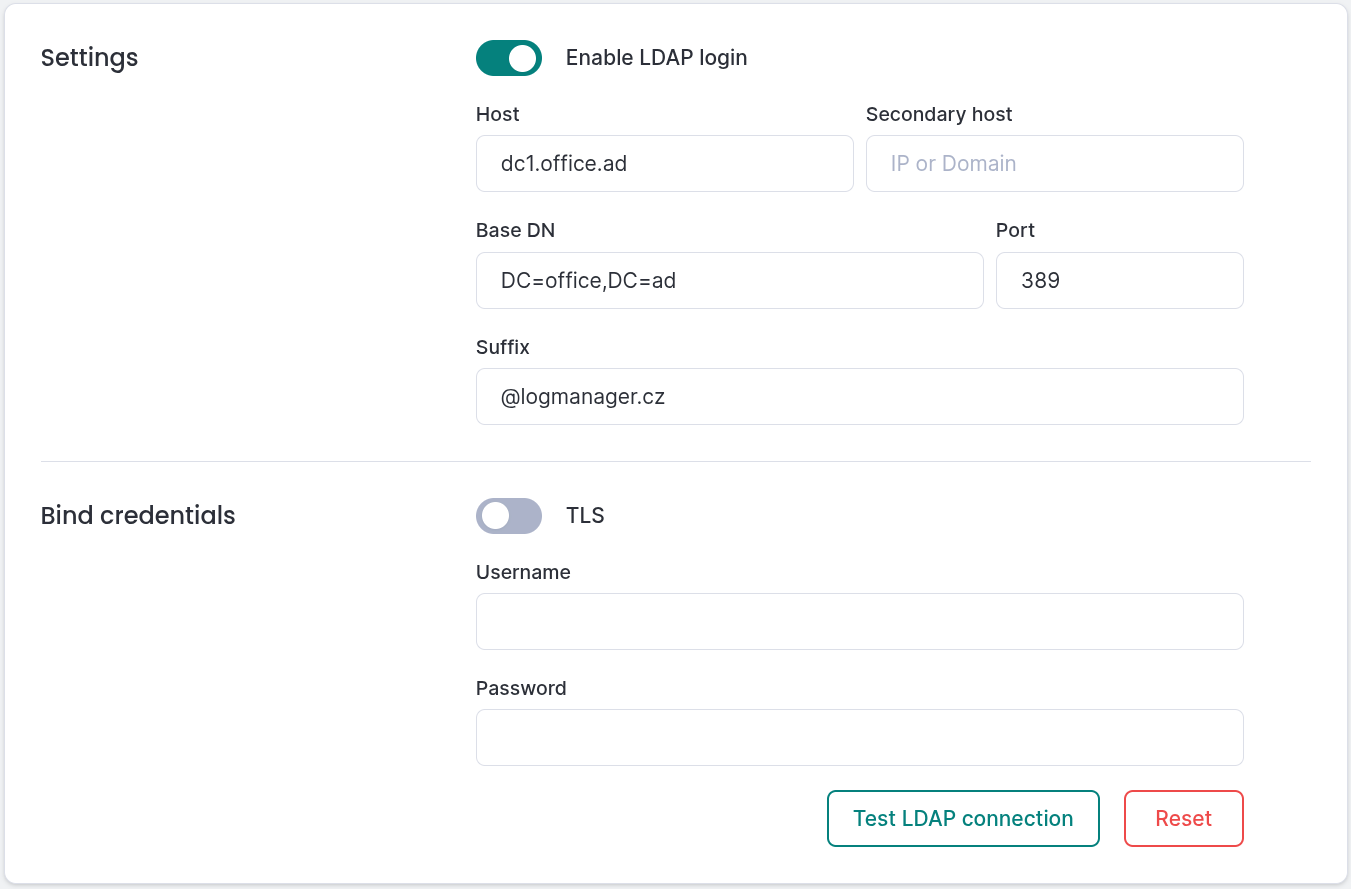
Task: Click inside the Password field
Action: point(859,737)
